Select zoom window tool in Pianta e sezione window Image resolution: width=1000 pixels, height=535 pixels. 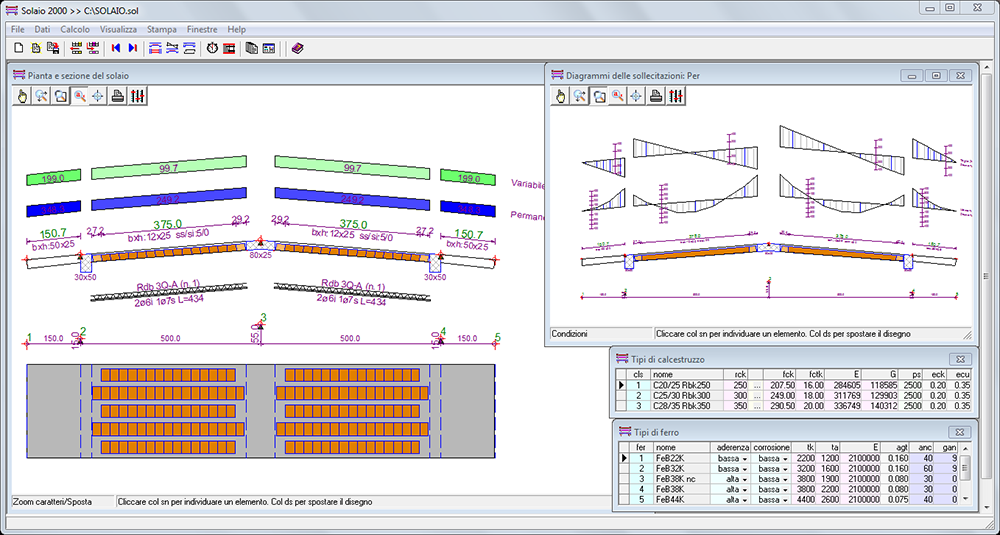(61, 96)
